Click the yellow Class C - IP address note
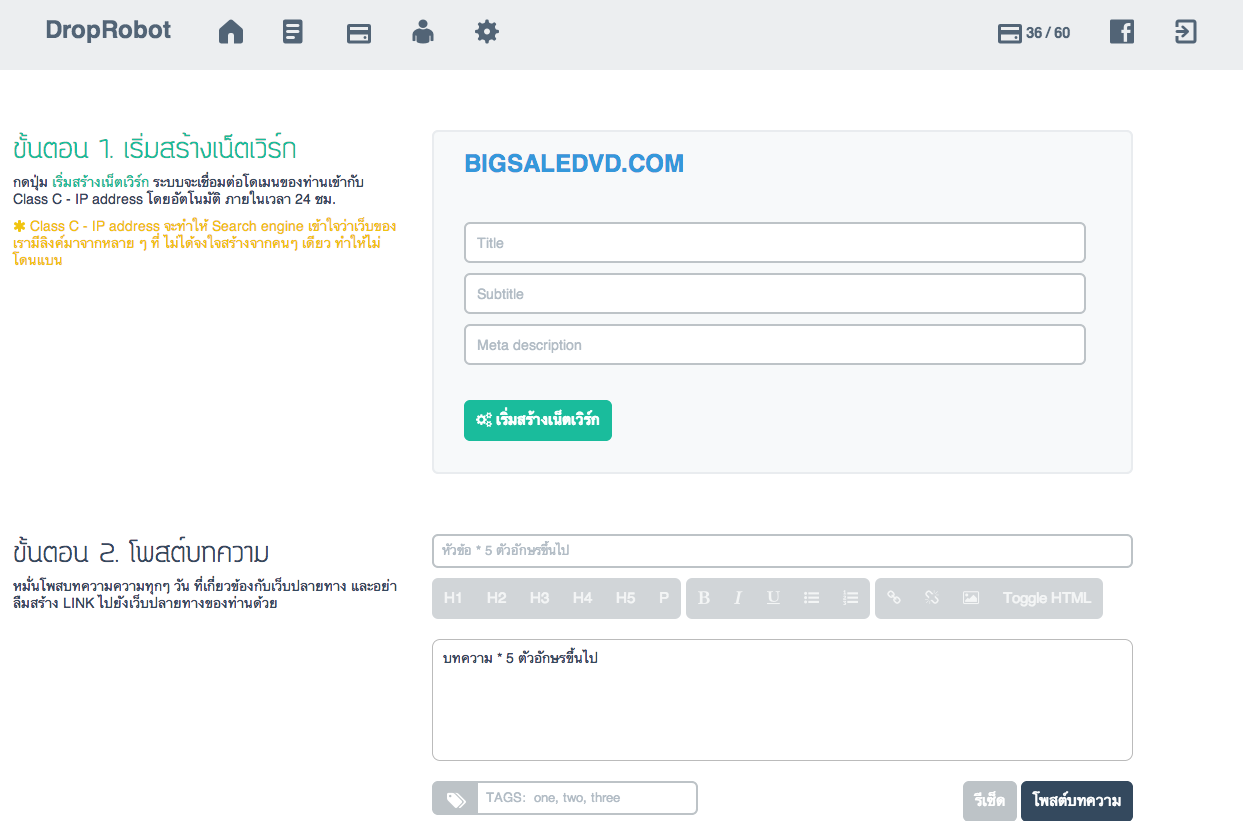 (x=204, y=243)
